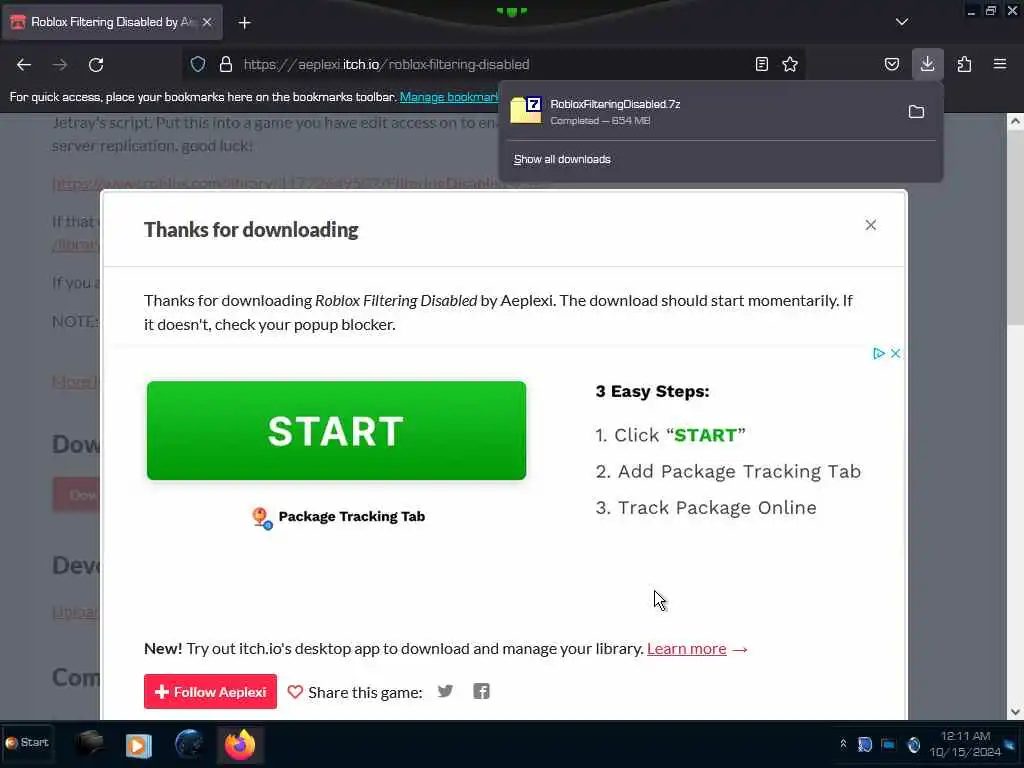Toggle the Downloads toolbar button

[927, 64]
